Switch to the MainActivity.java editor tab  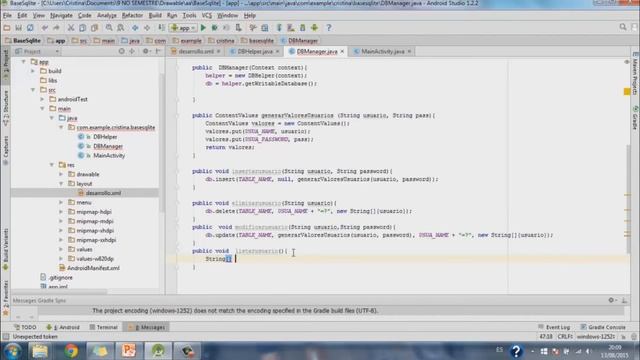coord(383,51)
